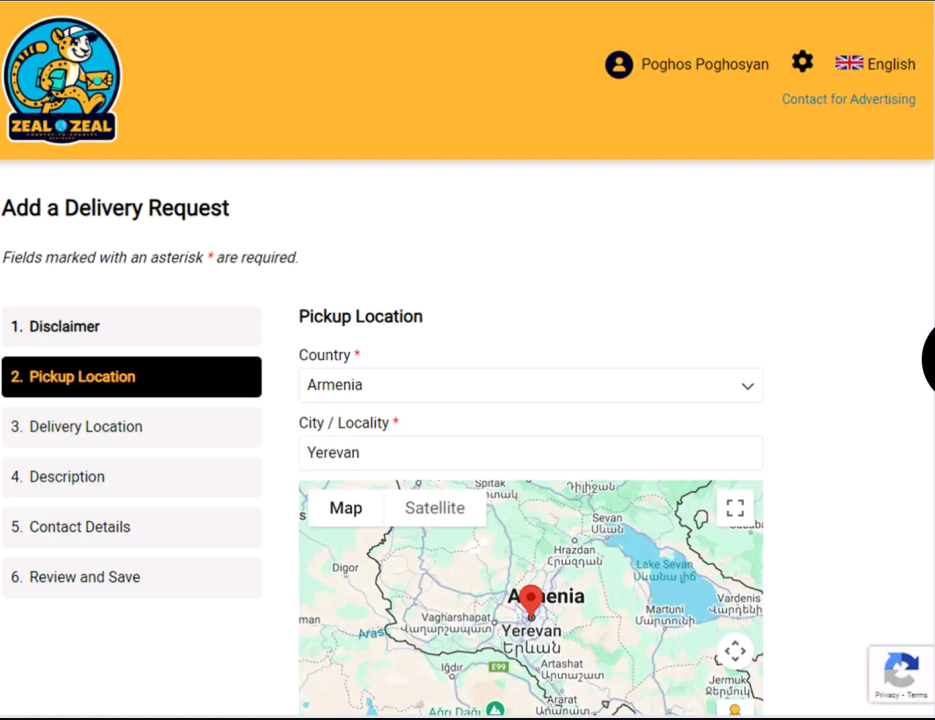Image resolution: width=935 pixels, height=720 pixels.
Task: Click Contact for Advertising link
Action: point(849,99)
